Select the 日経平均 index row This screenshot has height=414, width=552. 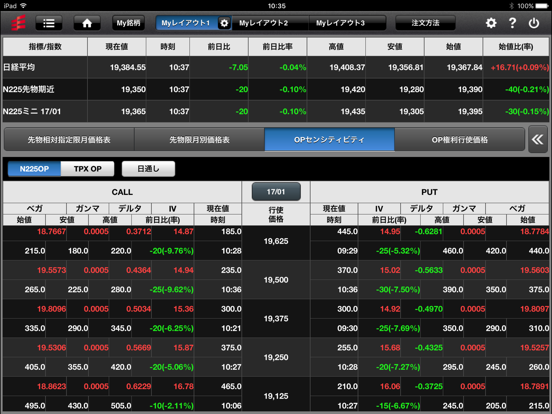[x=276, y=67]
